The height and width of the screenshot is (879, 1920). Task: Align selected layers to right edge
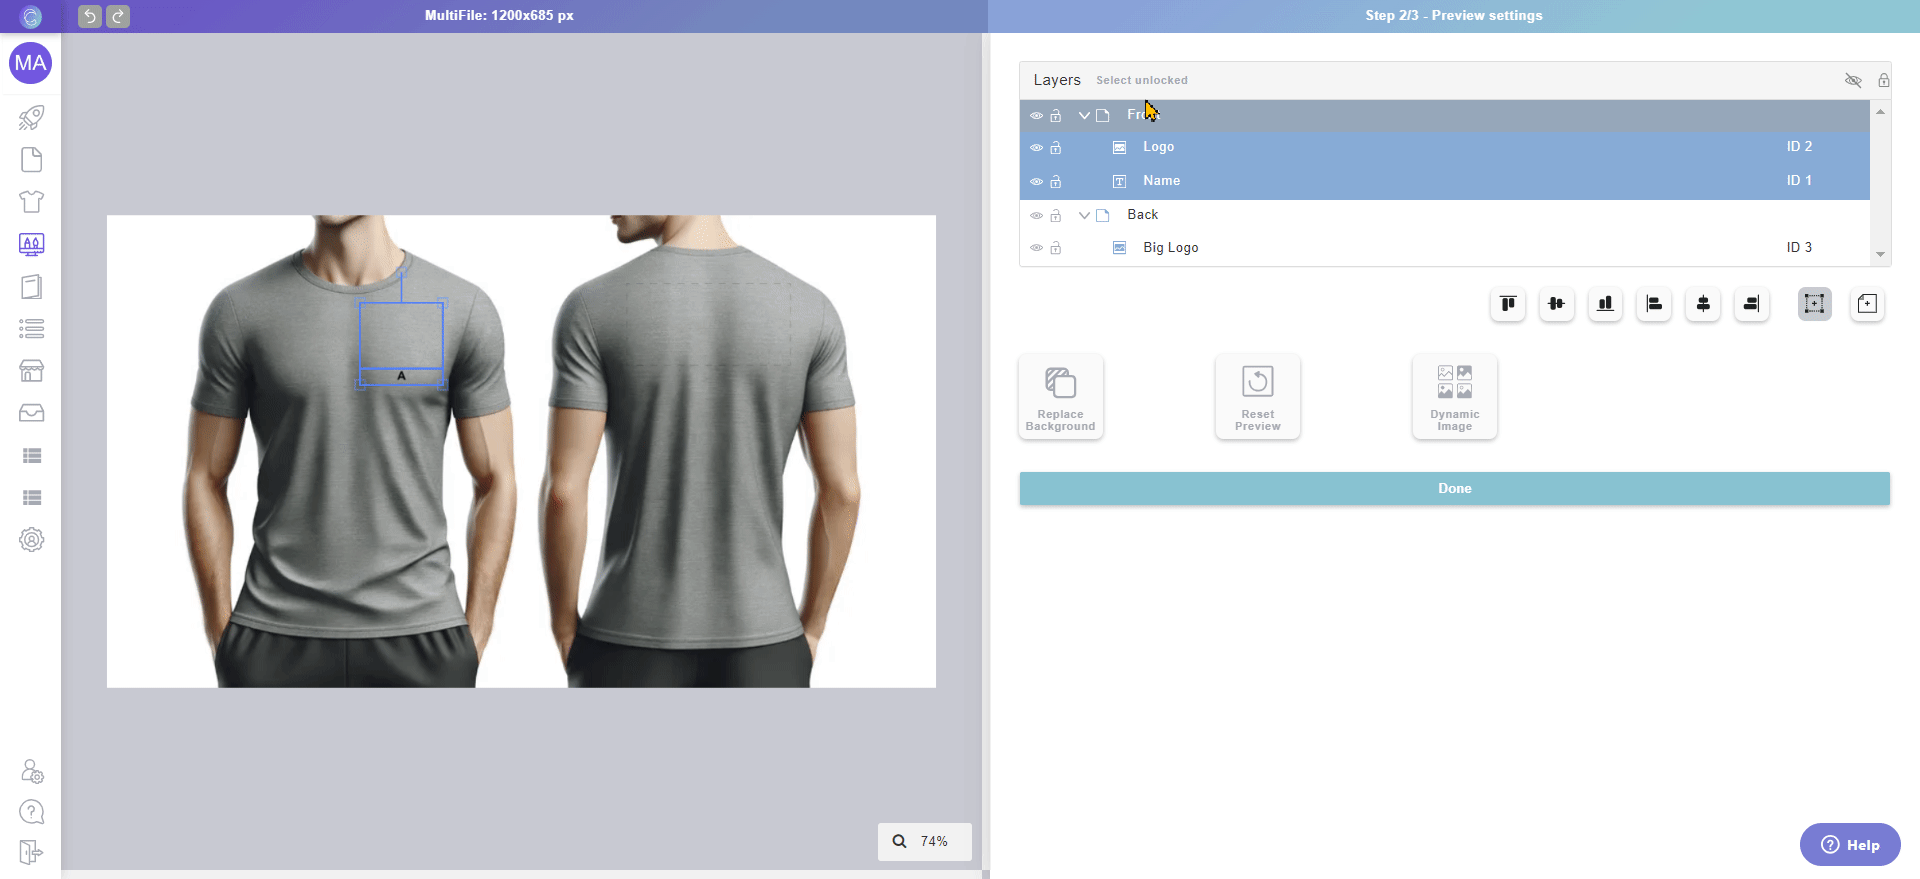tap(1751, 304)
